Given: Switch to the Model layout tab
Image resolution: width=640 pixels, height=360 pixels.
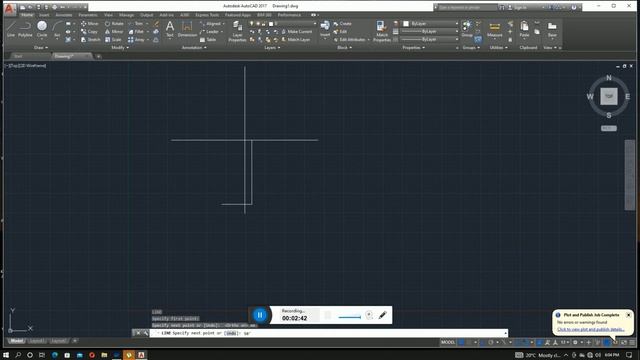Looking at the screenshot, I should (x=17, y=341).
